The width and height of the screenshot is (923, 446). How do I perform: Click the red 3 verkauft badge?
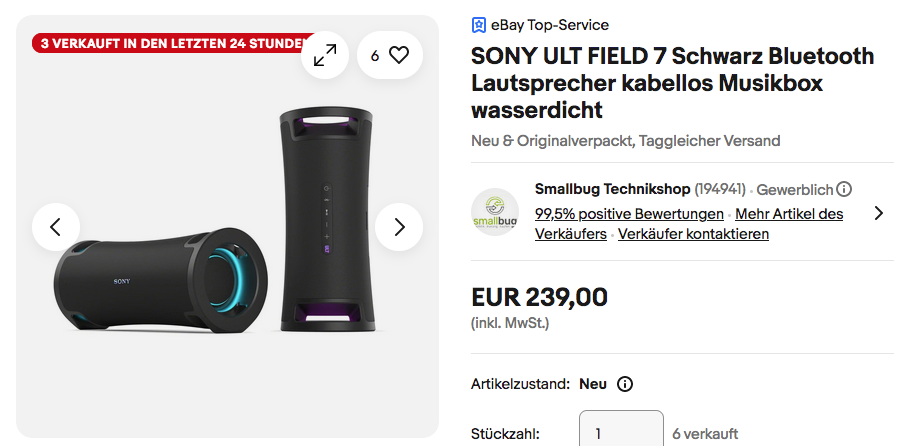pos(170,44)
